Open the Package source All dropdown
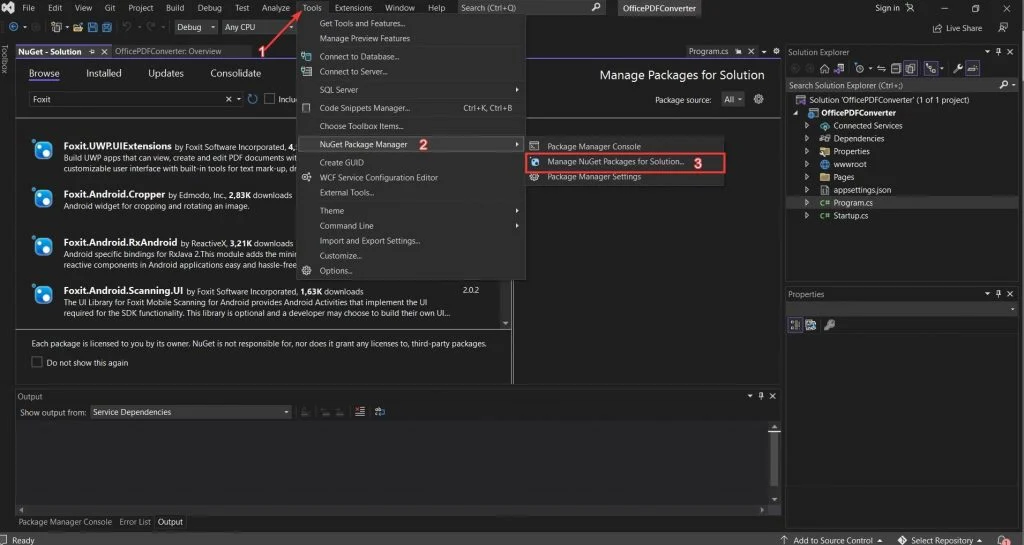The width and height of the screenshot is (1024, 545). coord(732,99)
